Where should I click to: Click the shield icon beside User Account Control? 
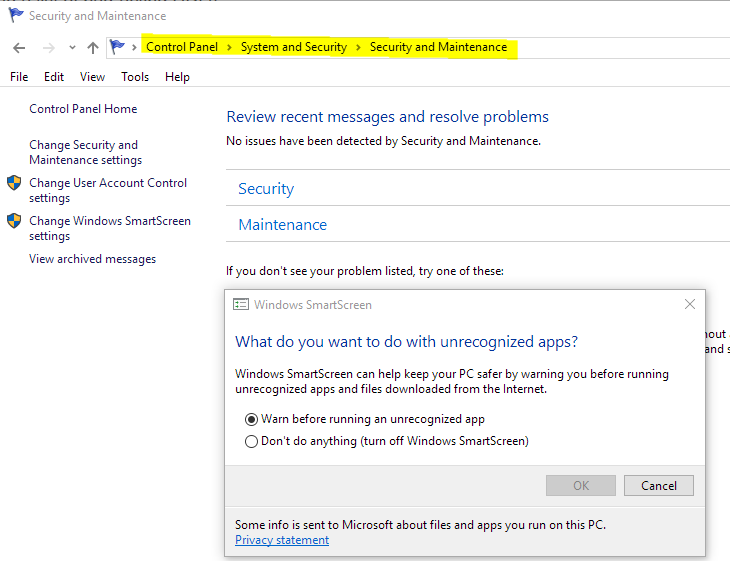click(x=14, y=183)
